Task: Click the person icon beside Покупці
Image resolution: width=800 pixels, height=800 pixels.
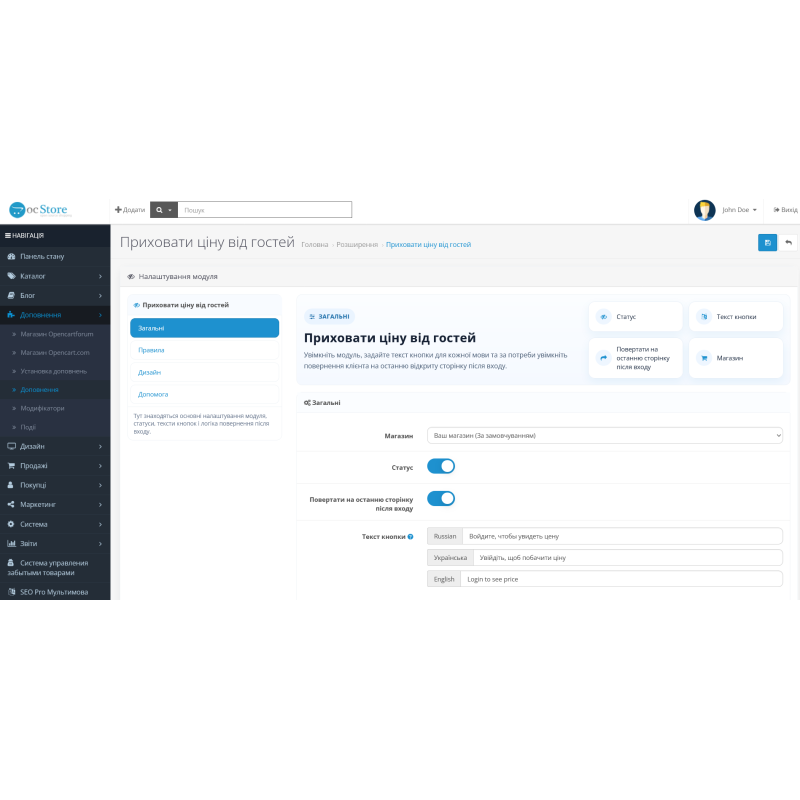Action: pyautogui.click(x=11, y=485)
